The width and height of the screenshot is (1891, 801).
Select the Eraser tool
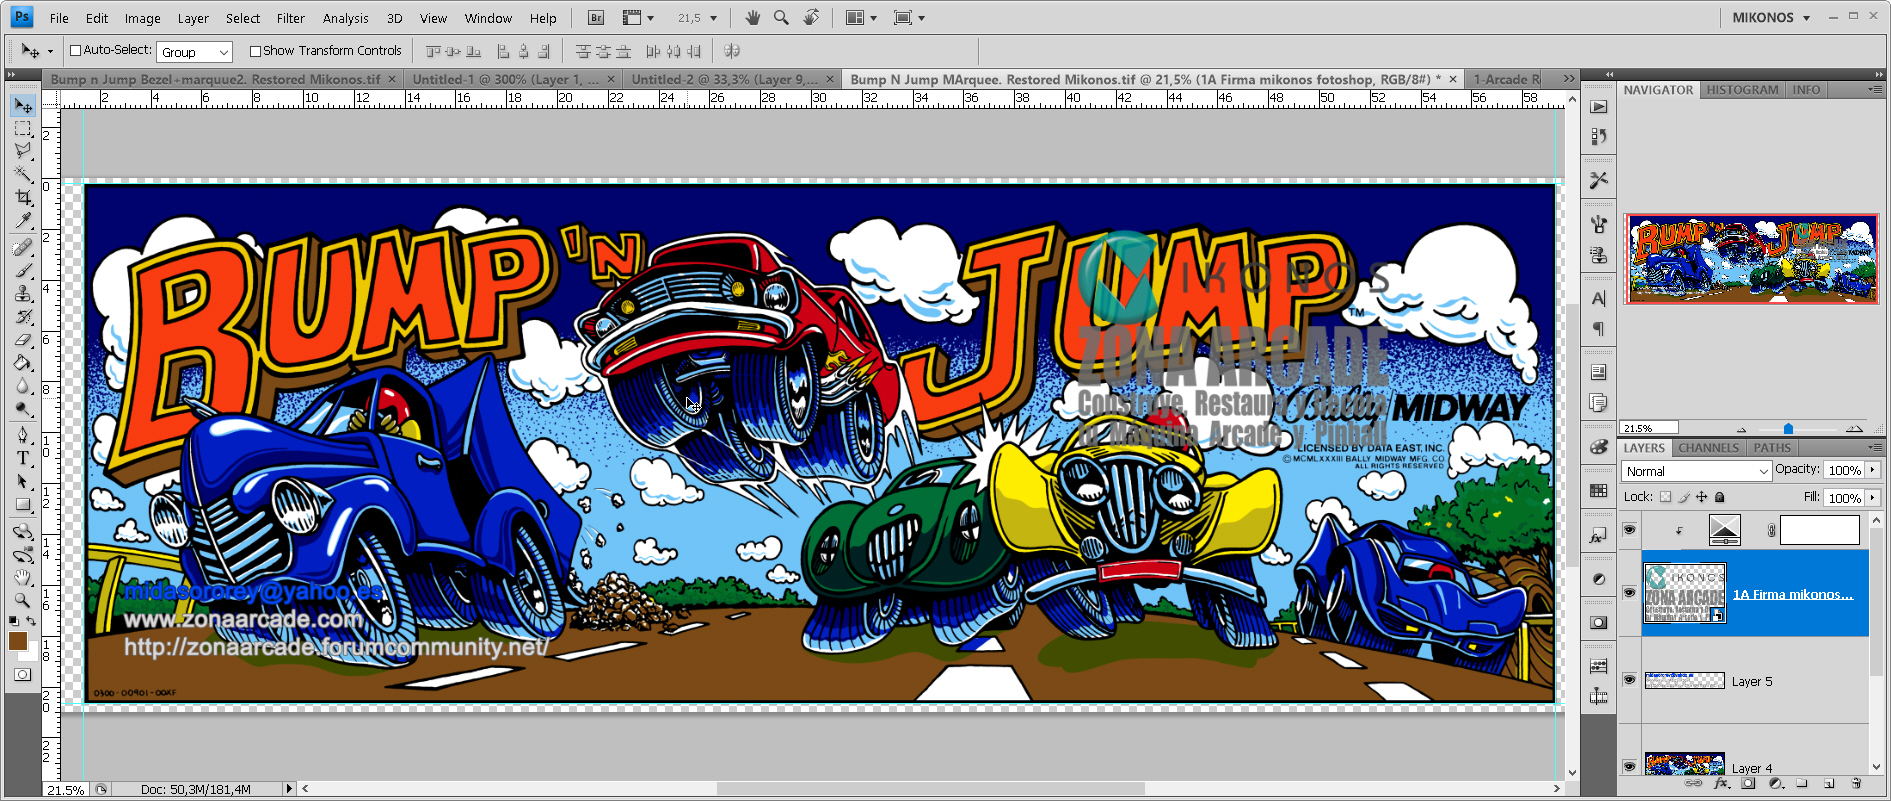23,340
